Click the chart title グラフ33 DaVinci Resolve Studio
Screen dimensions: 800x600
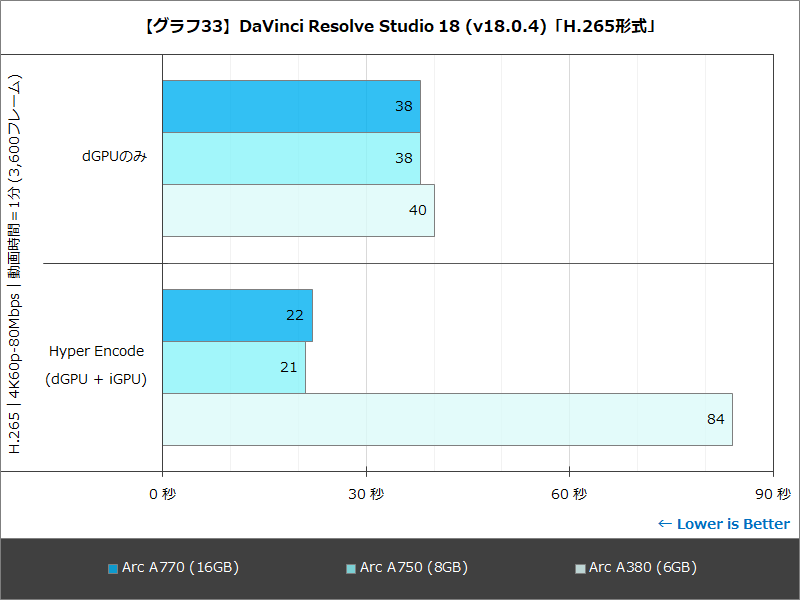point(399,27)
